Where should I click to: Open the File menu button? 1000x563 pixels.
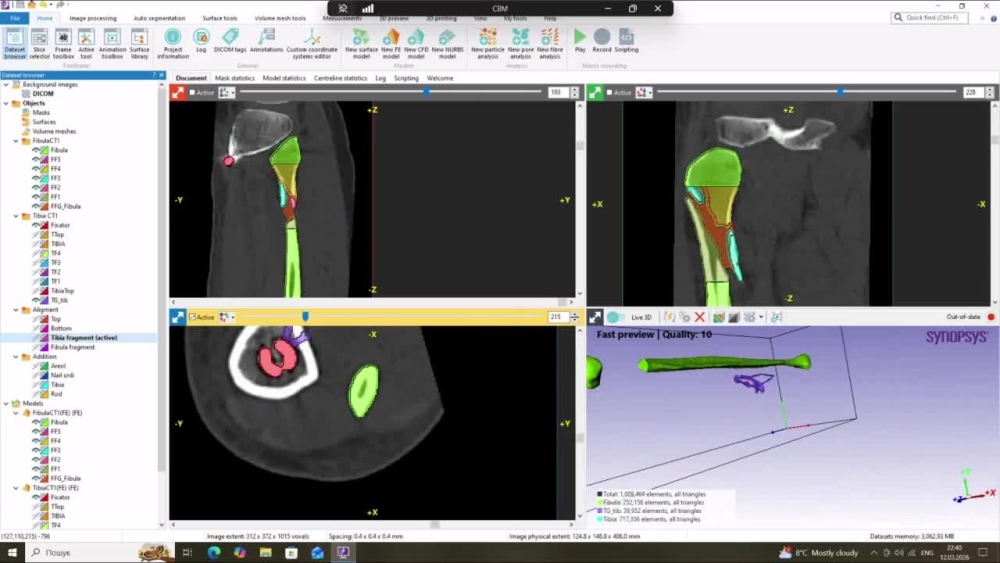click(x=15, y=18)
